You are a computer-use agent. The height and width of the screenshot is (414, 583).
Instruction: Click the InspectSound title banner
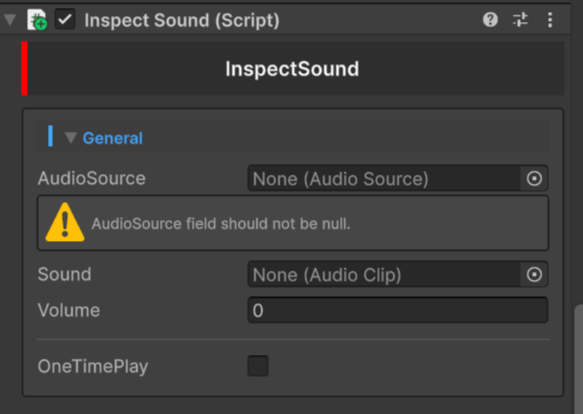[x=293, y=68]
